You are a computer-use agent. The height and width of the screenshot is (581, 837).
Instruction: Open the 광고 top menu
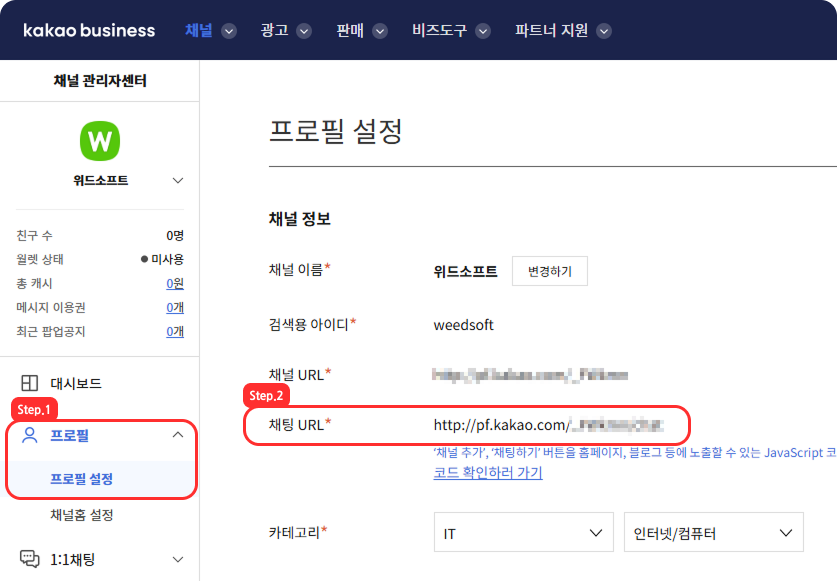(x=274, y=30)
